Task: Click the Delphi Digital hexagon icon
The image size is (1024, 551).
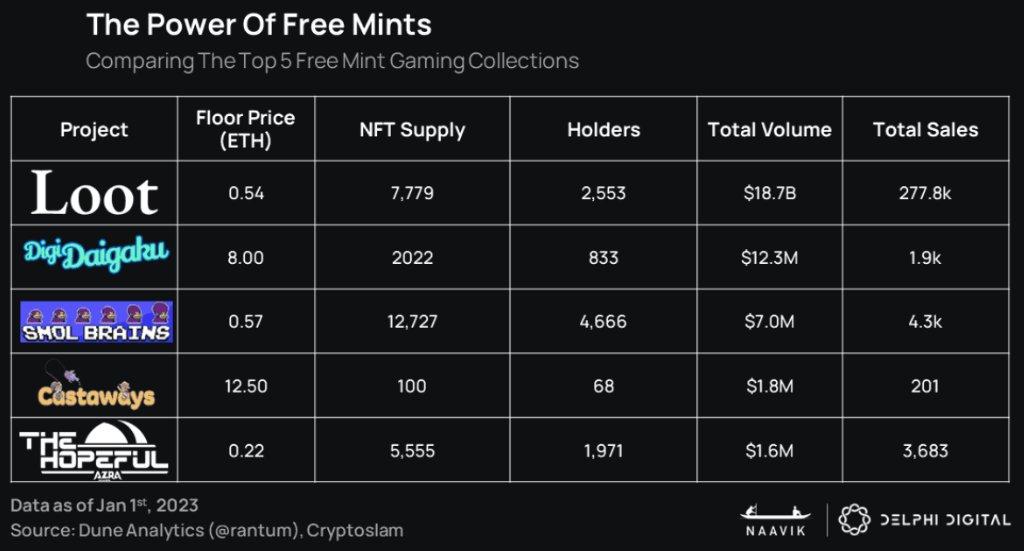Action: 853,520
